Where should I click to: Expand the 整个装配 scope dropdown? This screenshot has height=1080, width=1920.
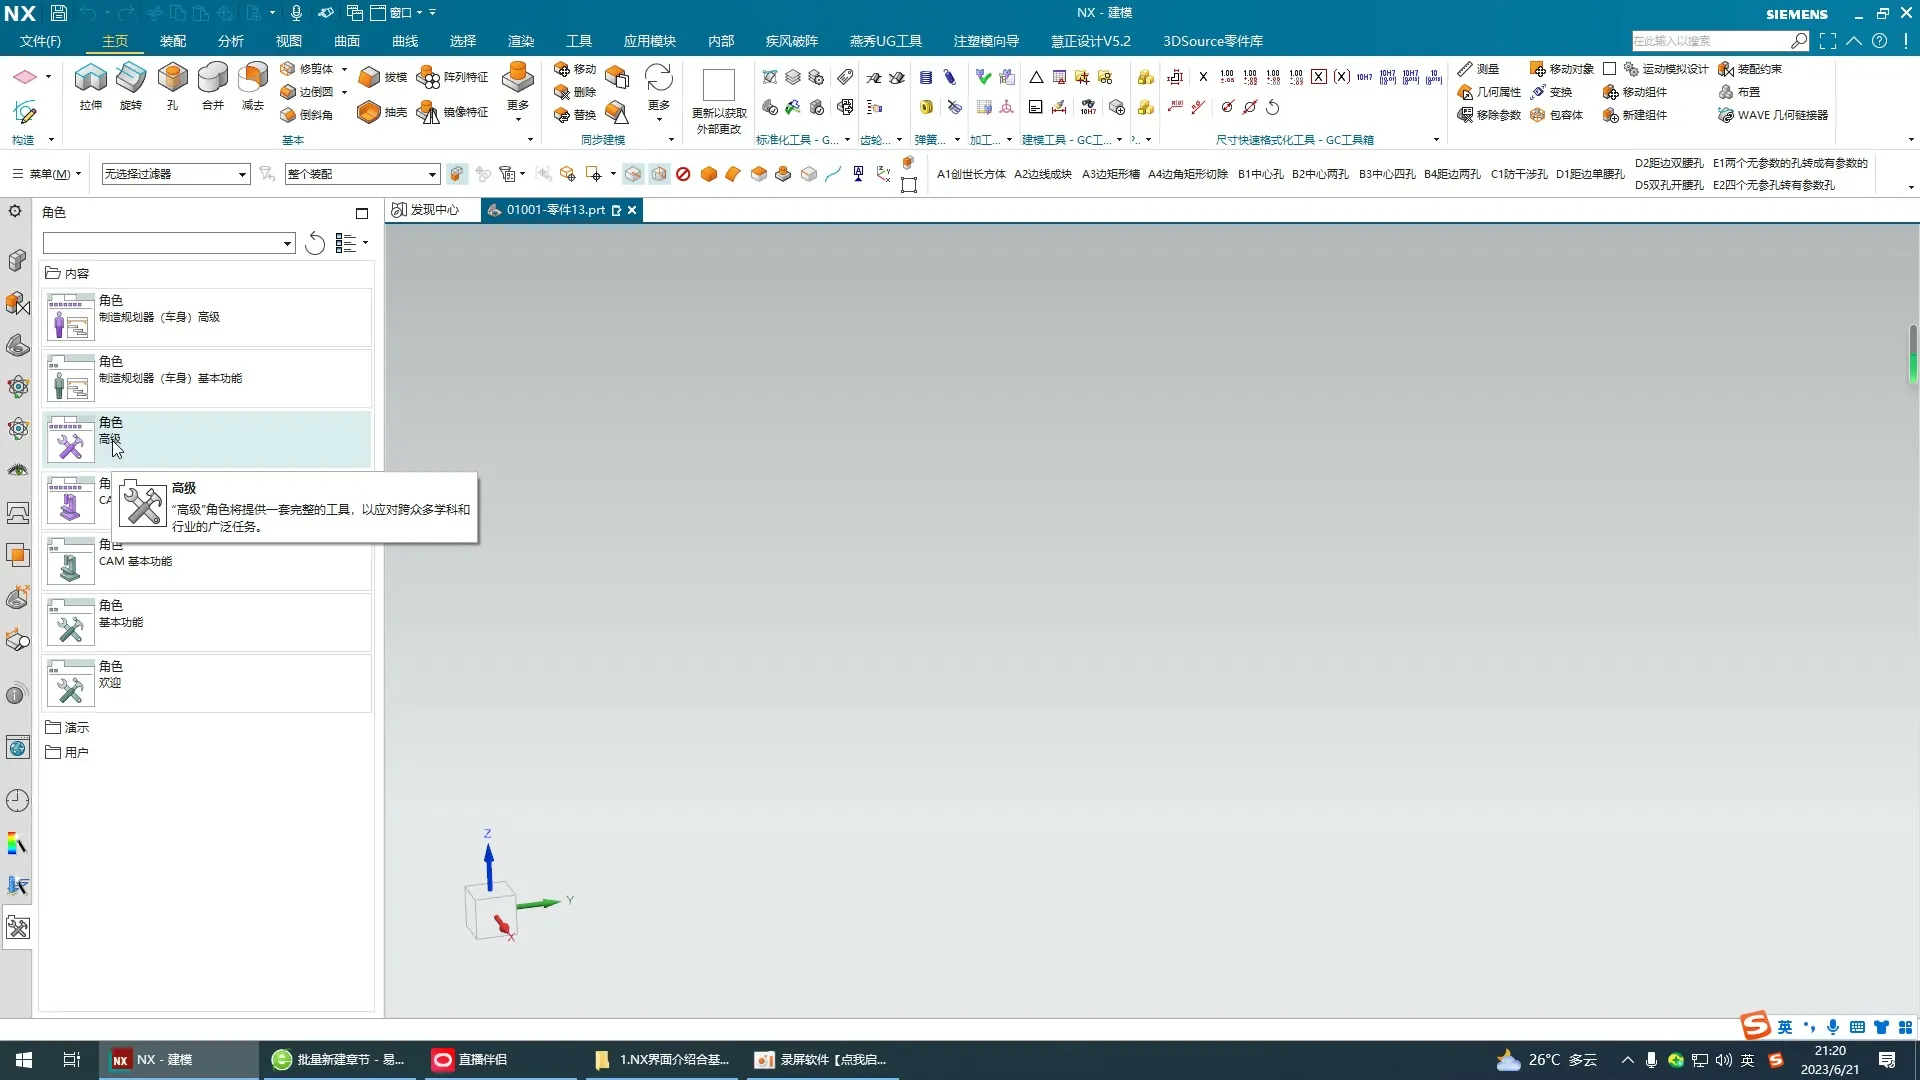[362, 174]
